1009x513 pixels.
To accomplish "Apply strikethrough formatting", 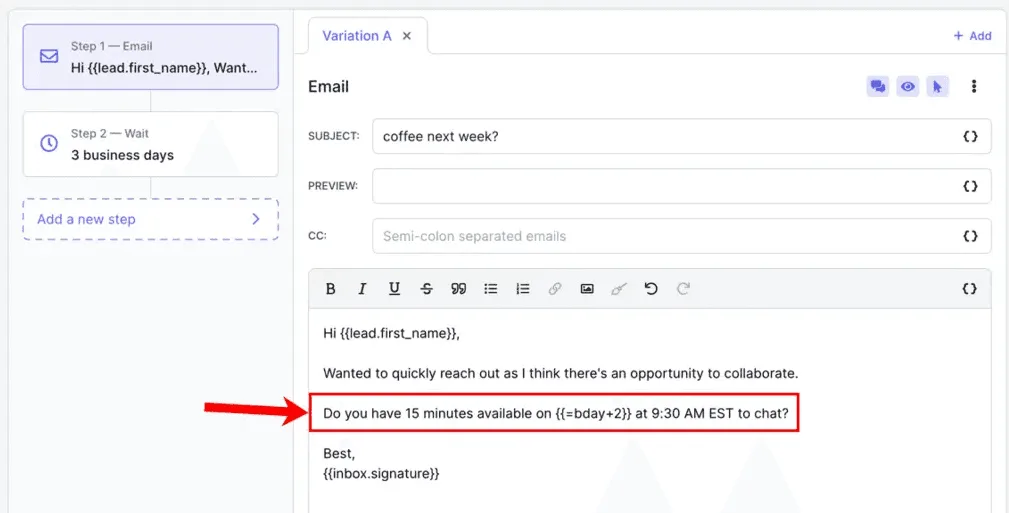I will tap(427, 289).
